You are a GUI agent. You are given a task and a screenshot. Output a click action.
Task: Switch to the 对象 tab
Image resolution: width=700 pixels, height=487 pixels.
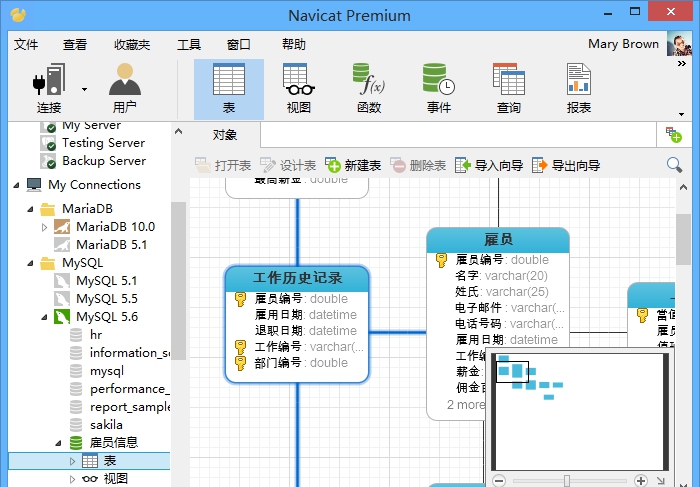[225, 135]
